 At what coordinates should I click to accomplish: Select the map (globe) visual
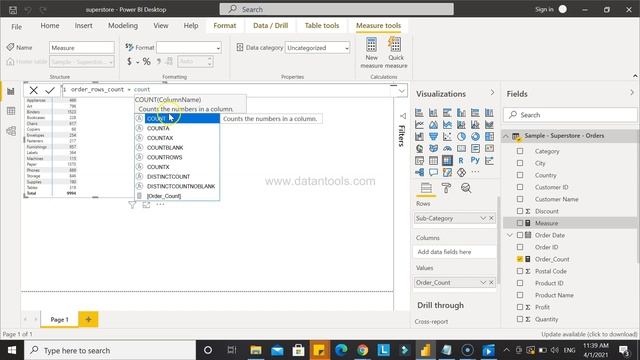419,149
